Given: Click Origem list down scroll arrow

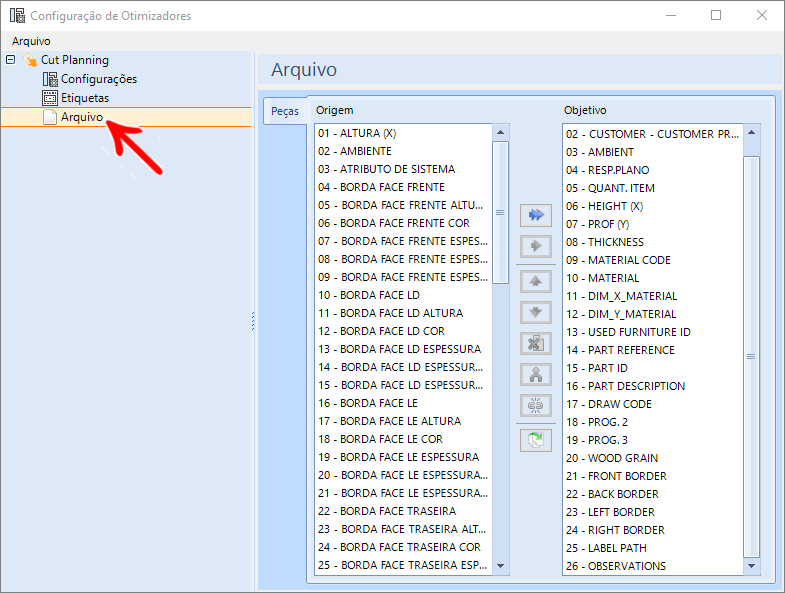Looking at the screenshot, I should [500, 566].
